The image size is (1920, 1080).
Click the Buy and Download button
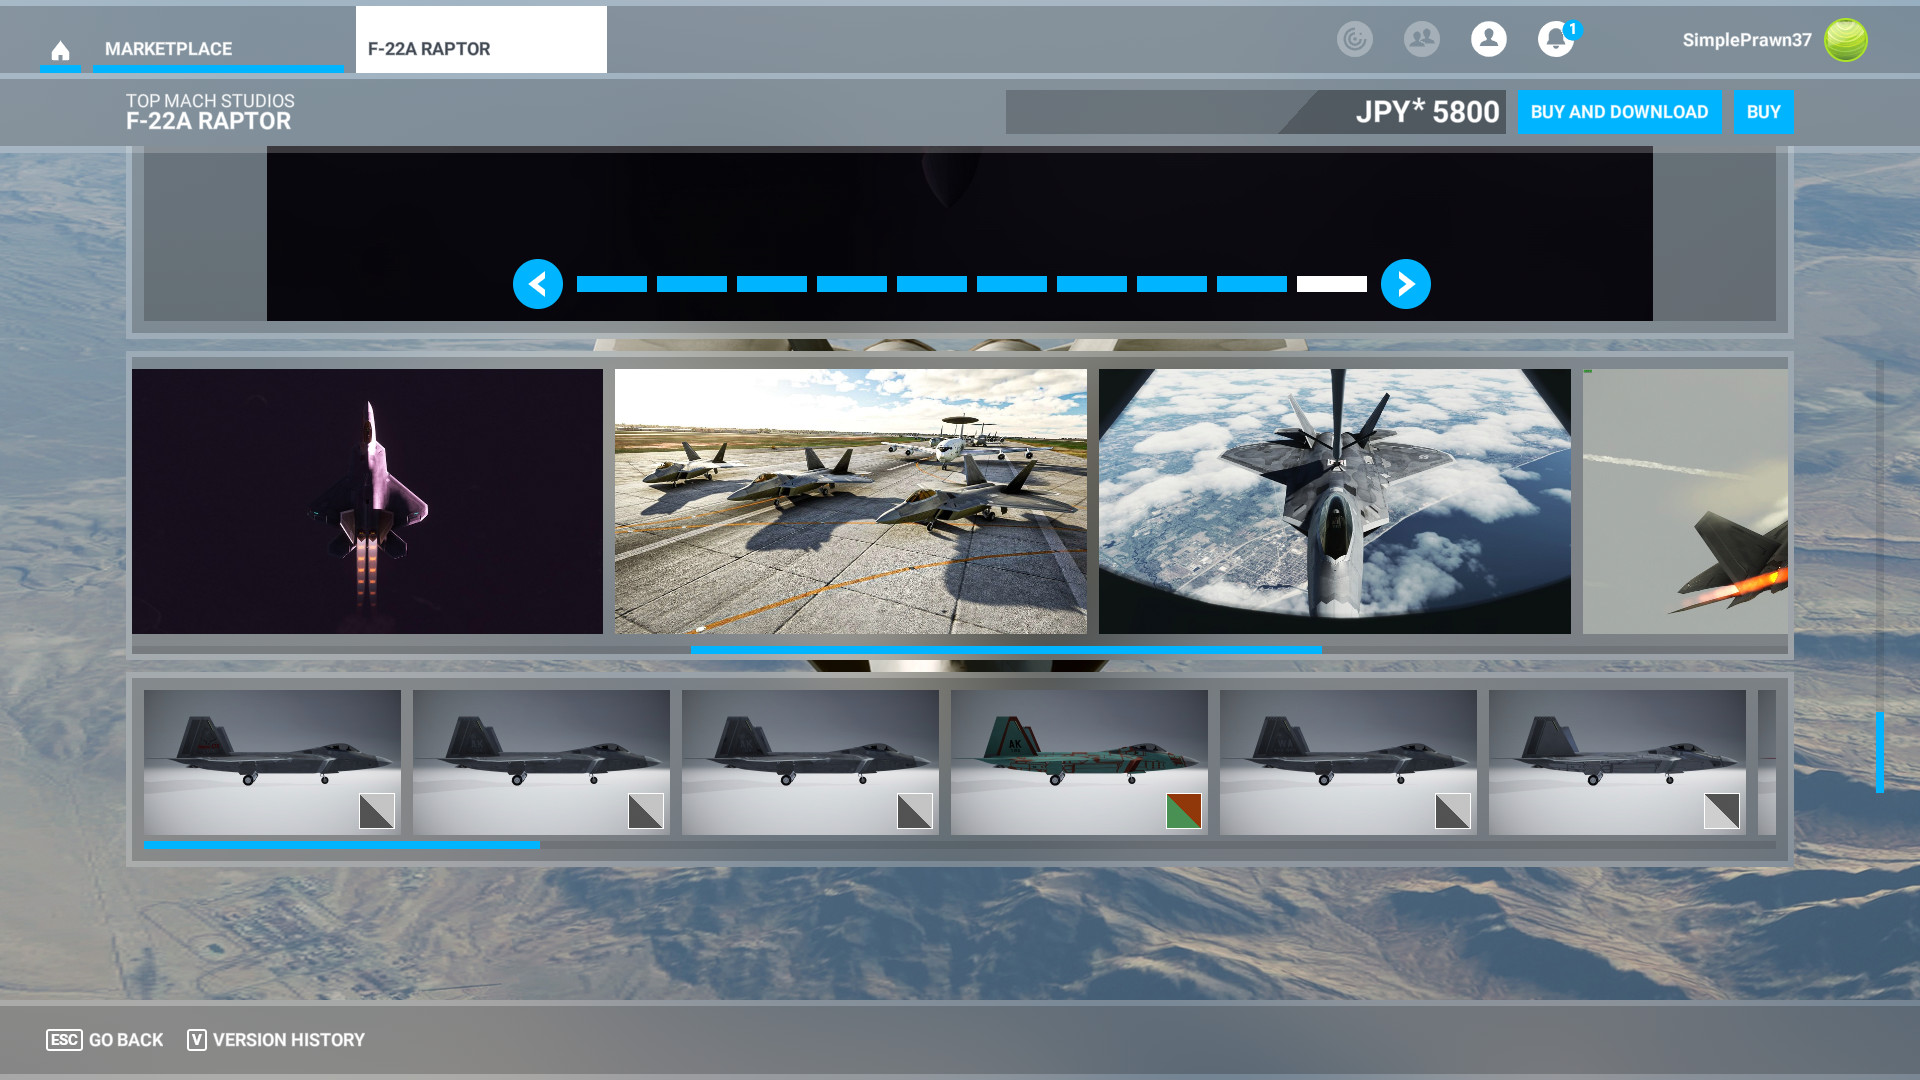coord(1618,112)
